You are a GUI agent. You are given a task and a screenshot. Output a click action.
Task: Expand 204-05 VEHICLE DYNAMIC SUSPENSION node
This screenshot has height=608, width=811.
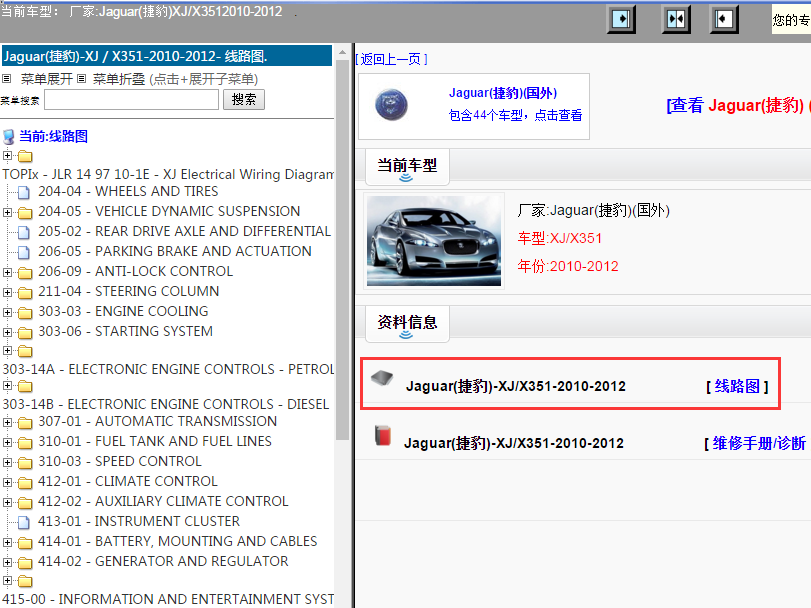7,212
